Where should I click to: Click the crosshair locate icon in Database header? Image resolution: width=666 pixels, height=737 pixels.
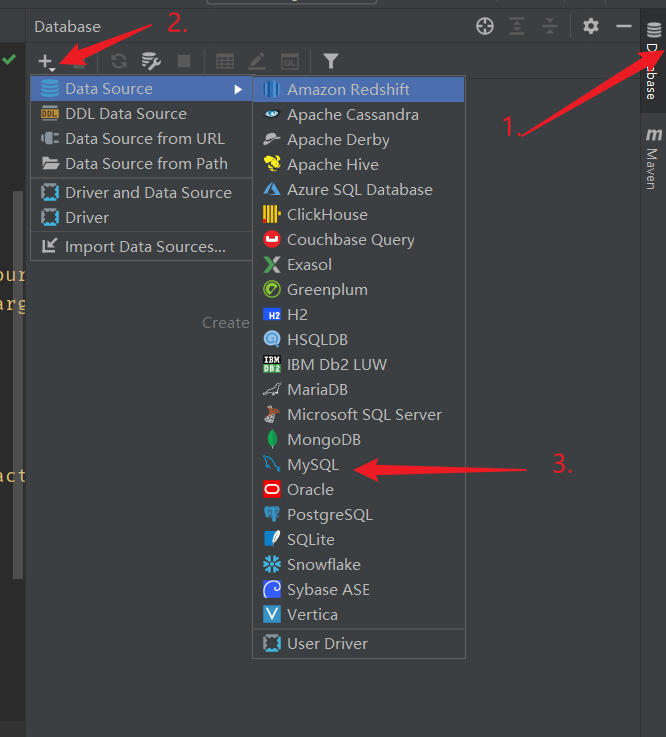(485, 26)
